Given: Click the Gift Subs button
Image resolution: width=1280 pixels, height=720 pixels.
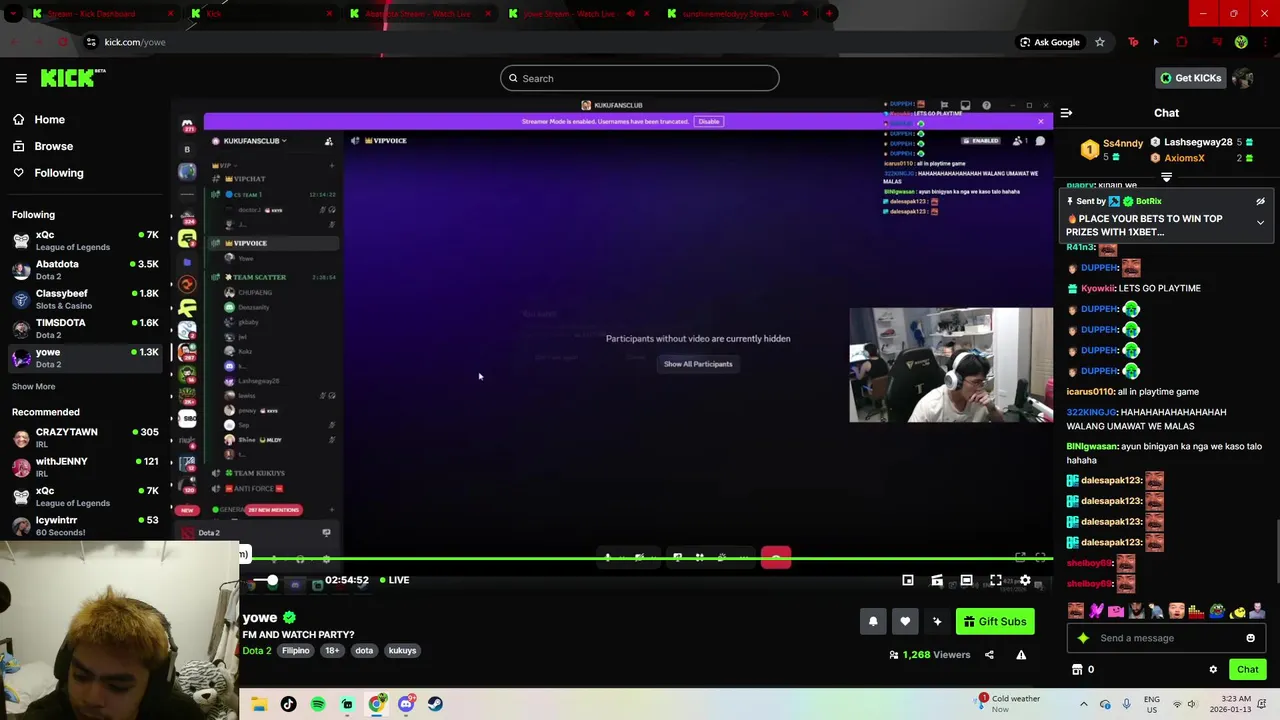Looking at the screenshot, I should pyautogui.click(x=994, y=622).
